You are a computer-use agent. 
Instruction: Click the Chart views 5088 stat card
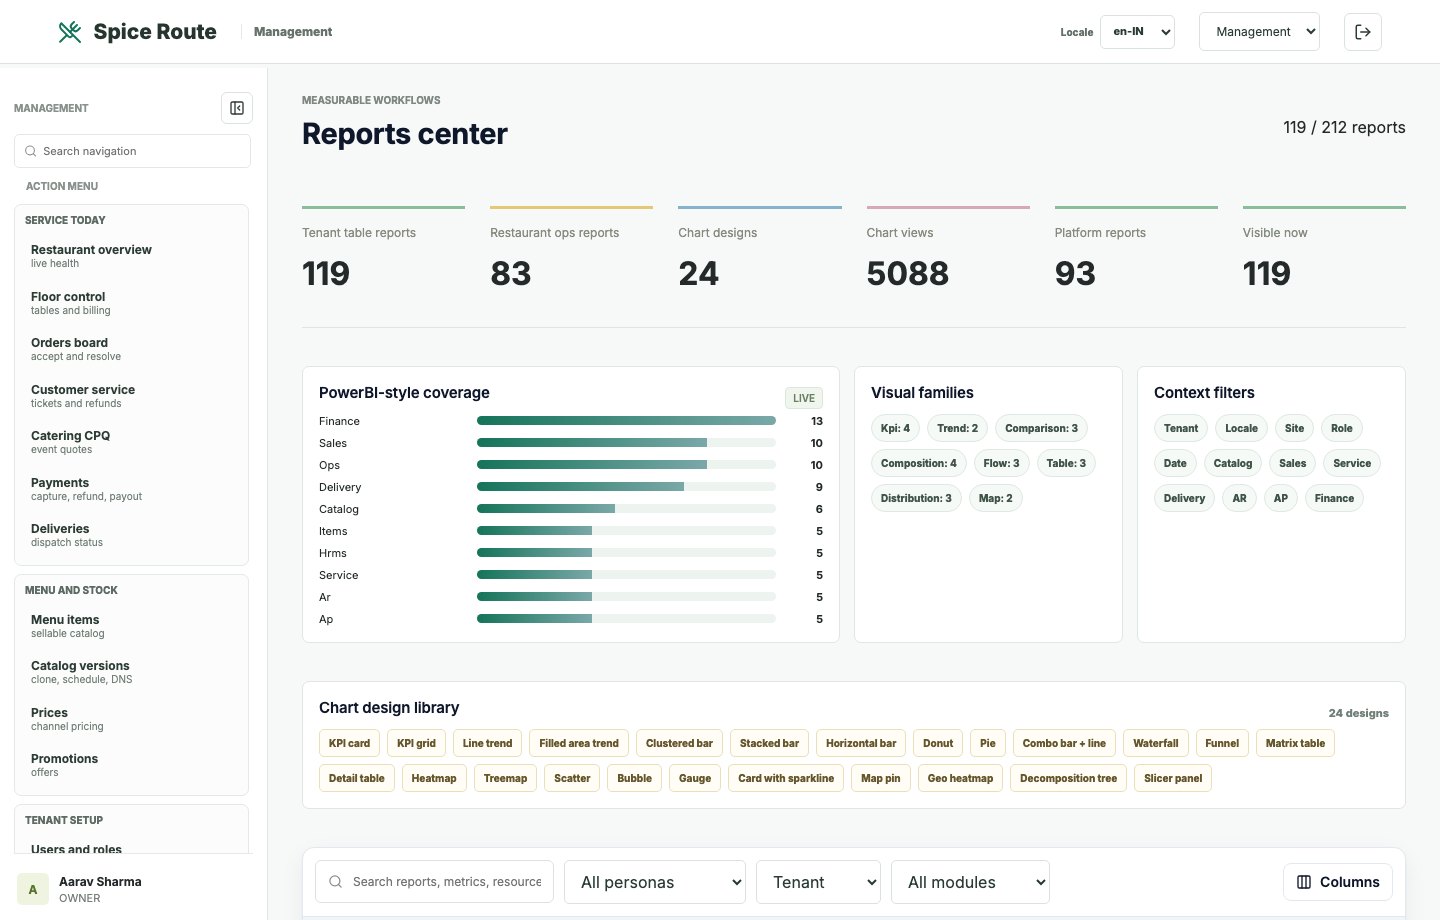point(948,250)
